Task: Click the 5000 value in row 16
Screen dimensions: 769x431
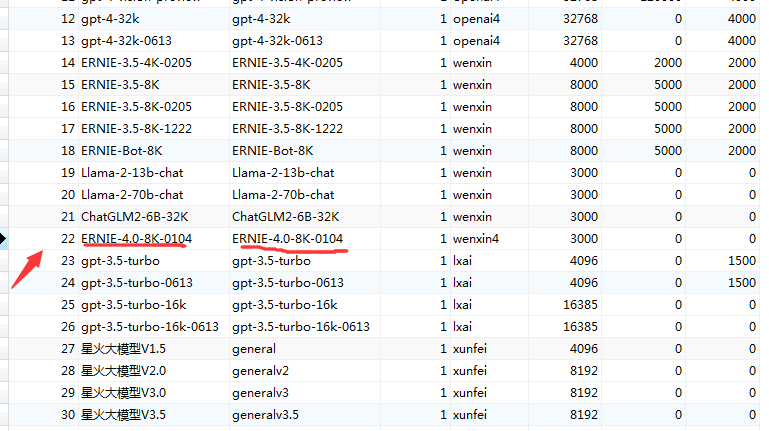Action: coord(667,107)
